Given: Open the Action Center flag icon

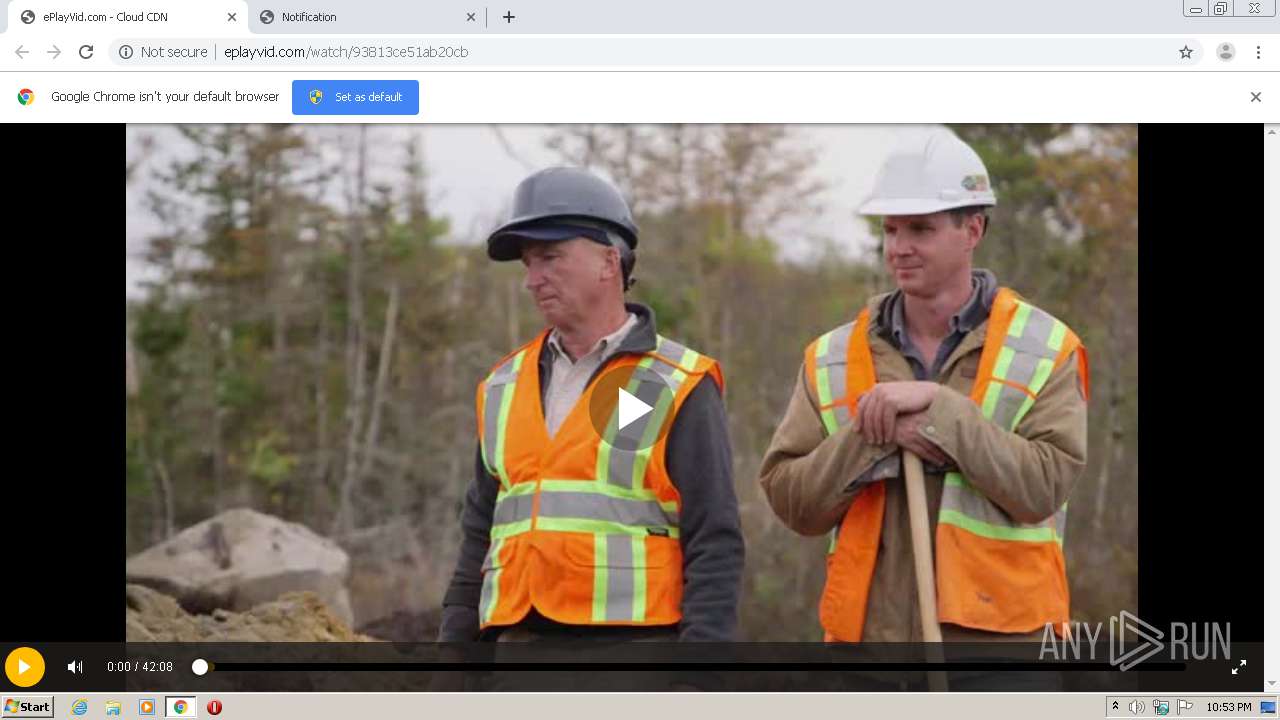Looking at the screenshot, I should point(1185,707).
